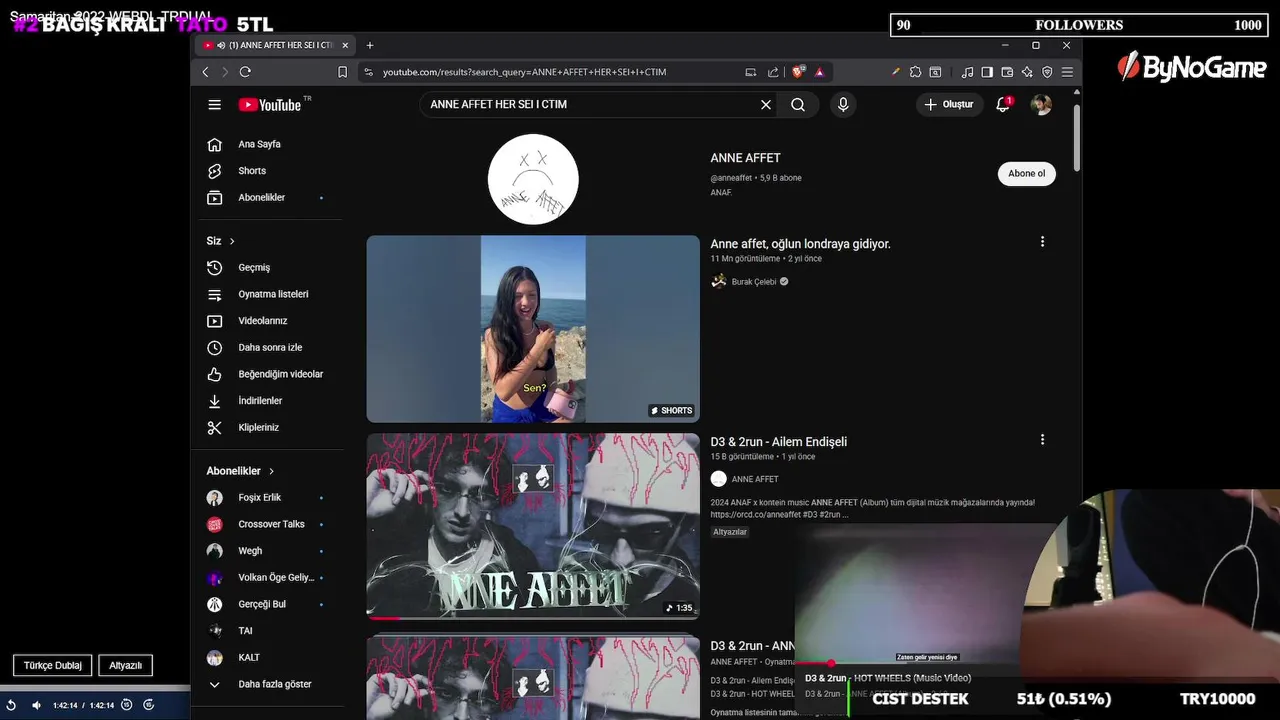Open Ailem Endişeli video thumbnail
Screen dimensions: 1280x720
point(533,526)
